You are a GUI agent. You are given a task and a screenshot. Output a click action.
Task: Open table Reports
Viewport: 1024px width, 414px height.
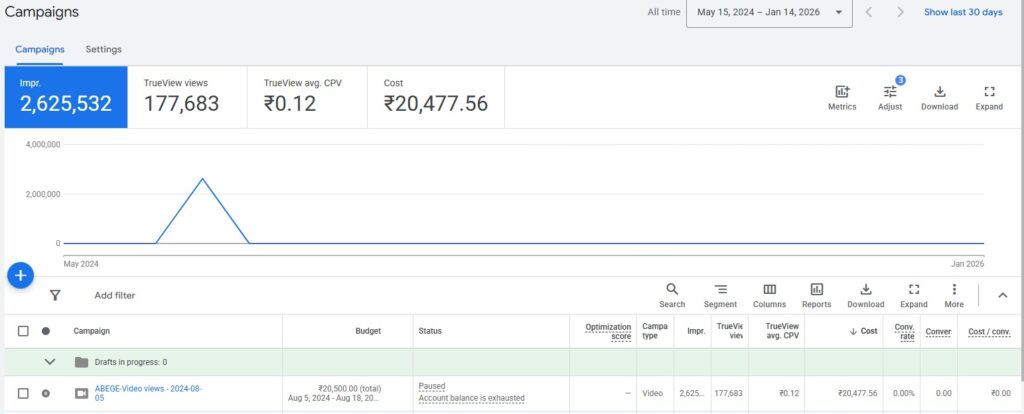coord(816,295)
